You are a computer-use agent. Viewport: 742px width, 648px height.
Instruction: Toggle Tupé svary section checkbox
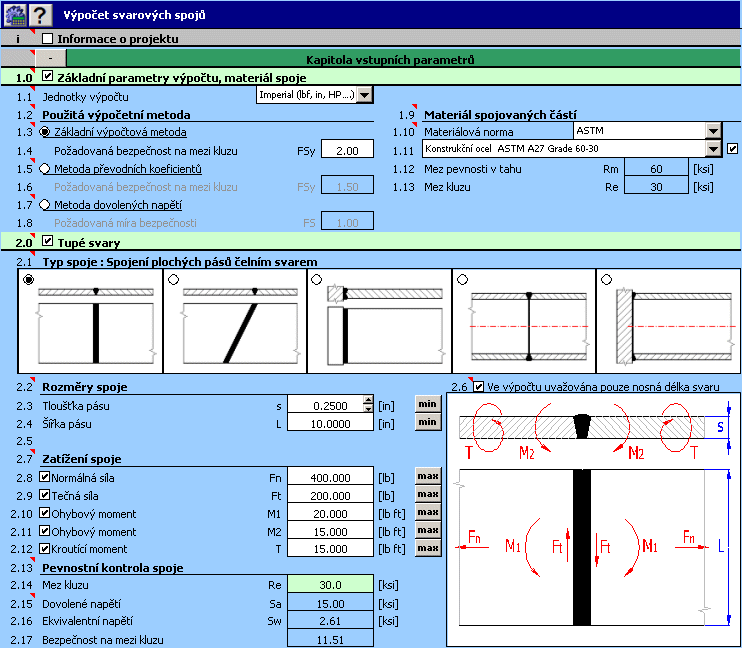pyautogui.click(x=48, y=242)
